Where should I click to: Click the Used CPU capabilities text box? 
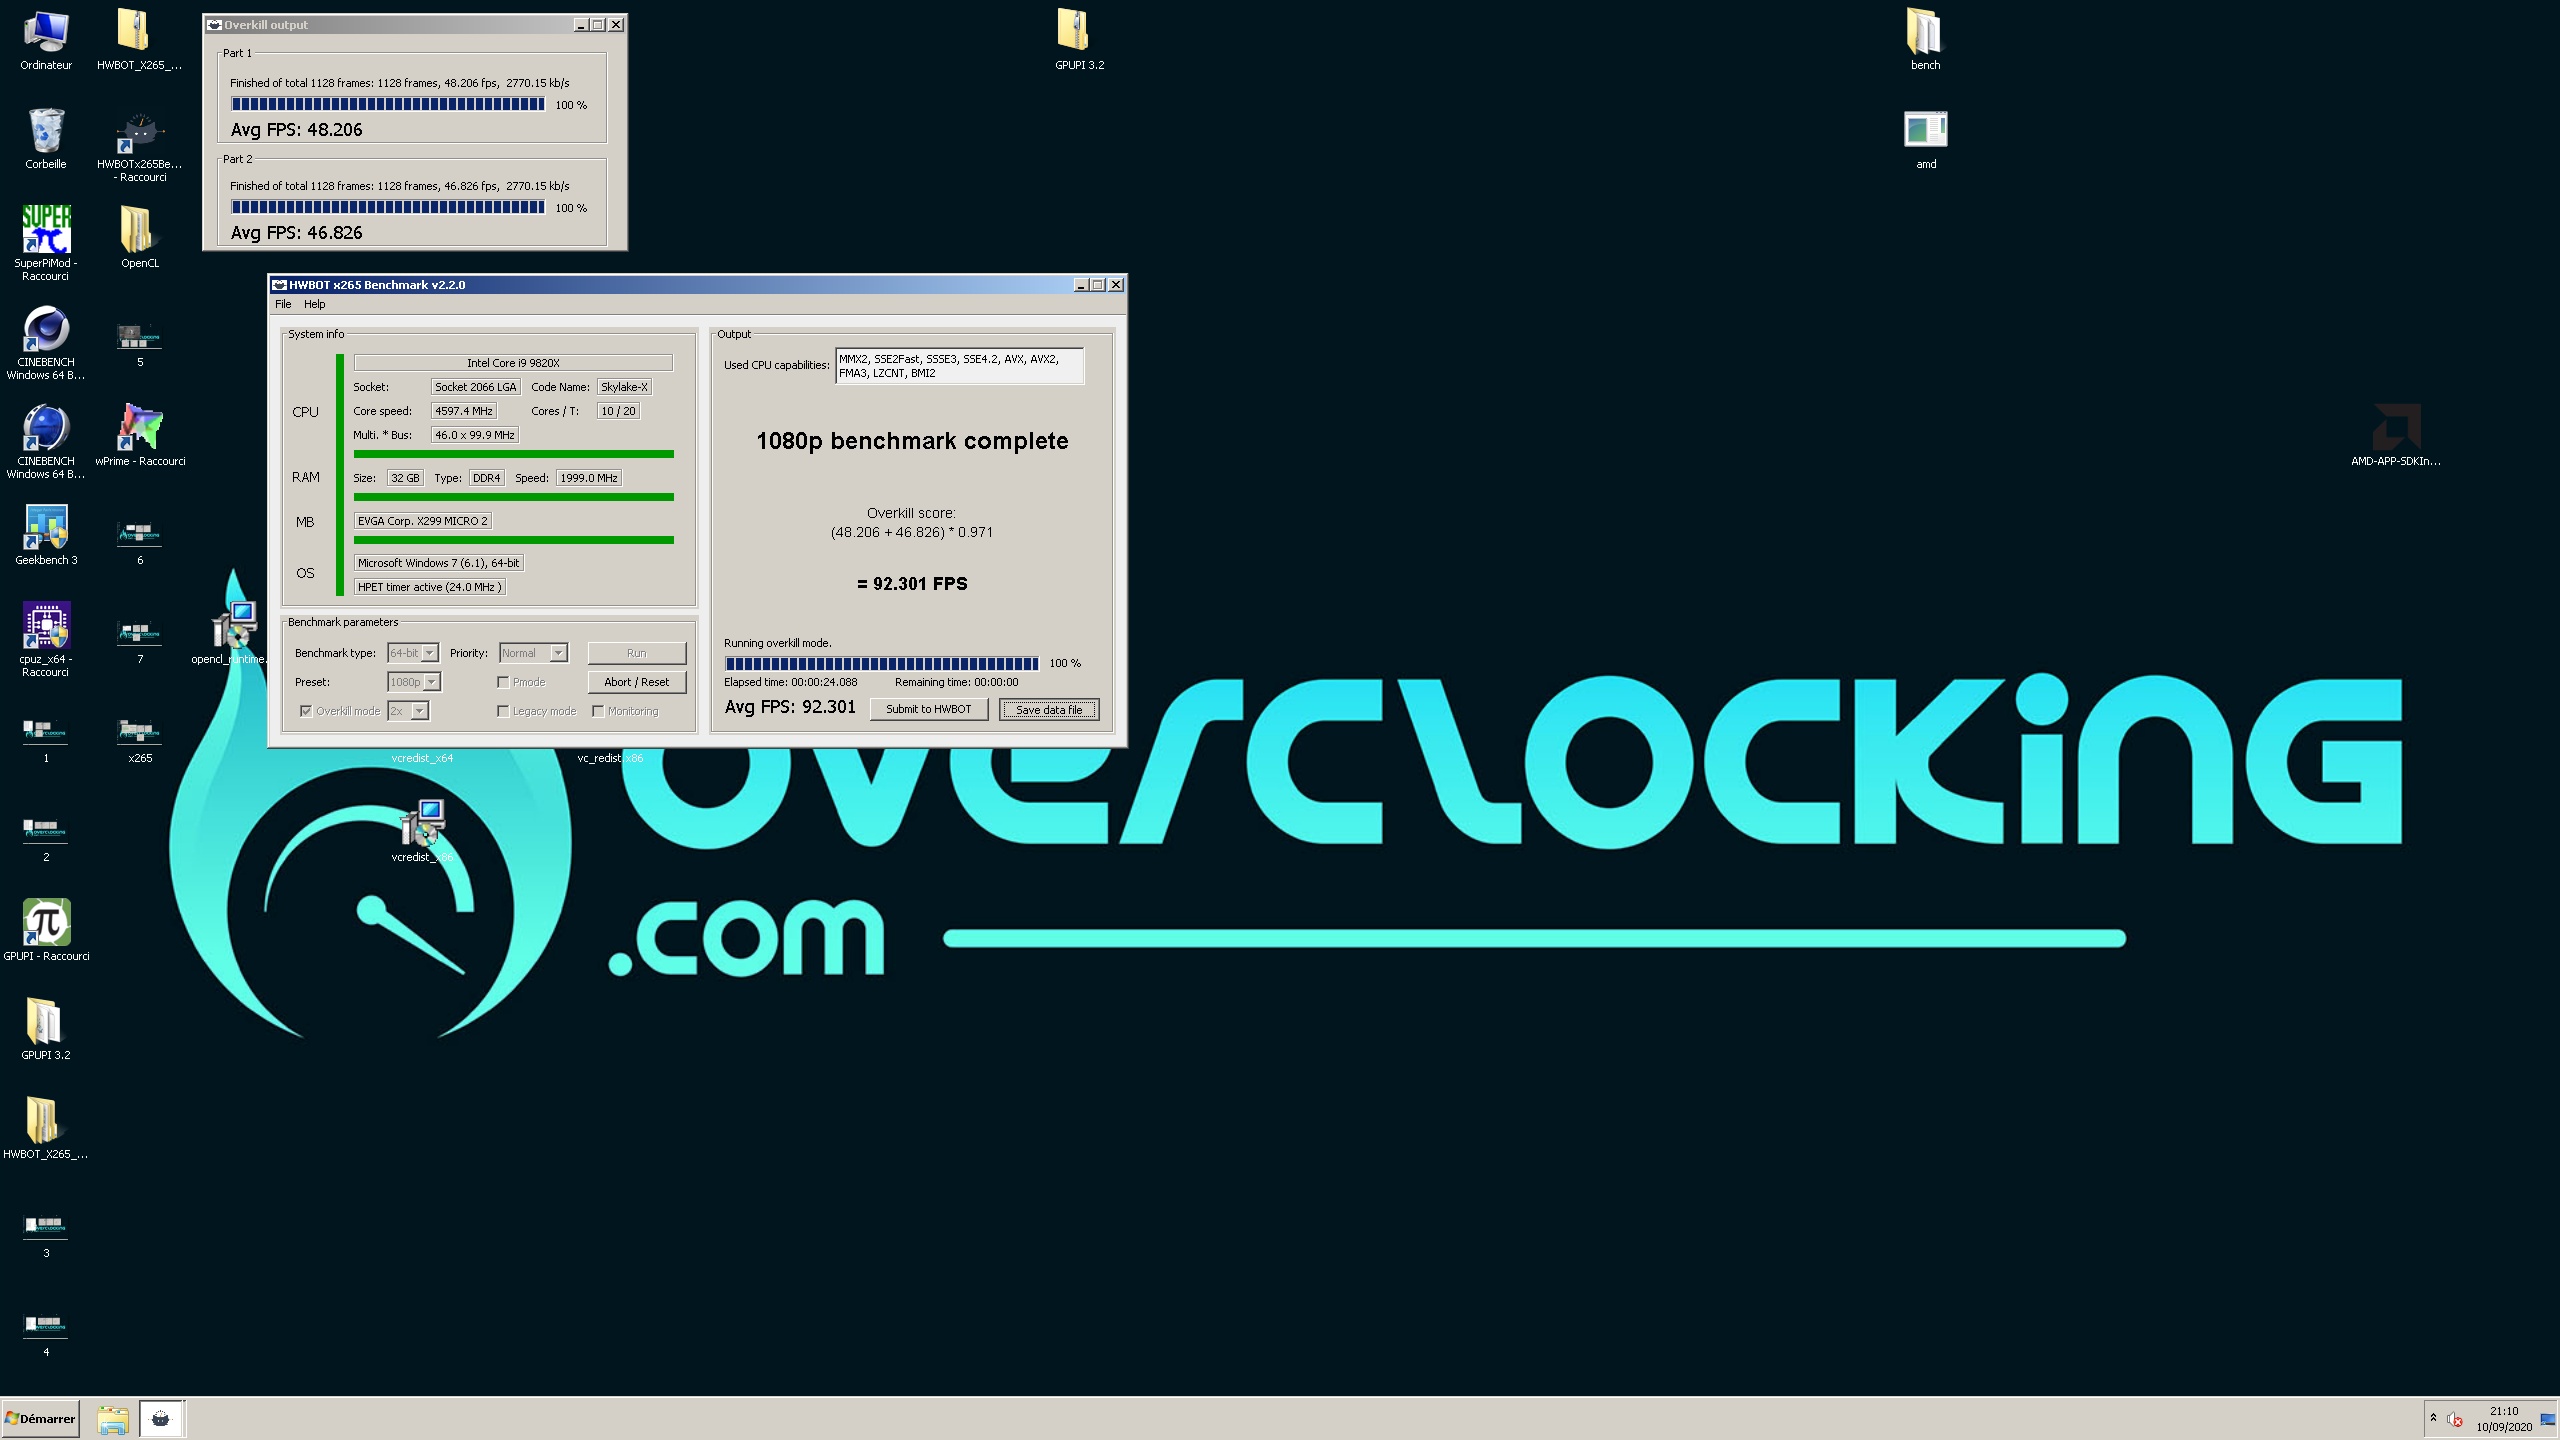(959, 366)
